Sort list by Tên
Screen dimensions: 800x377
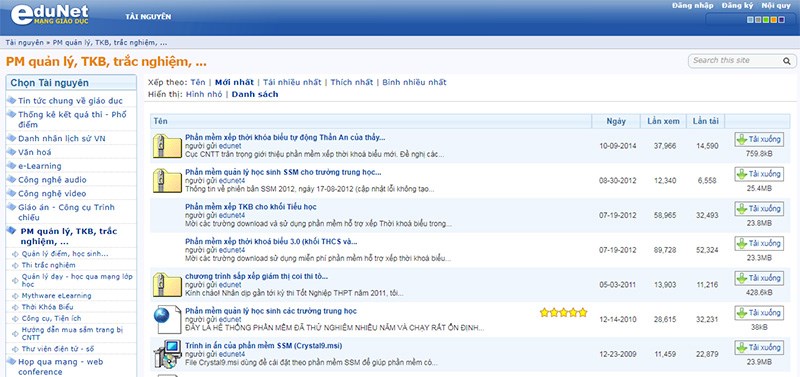click(198, 82)
